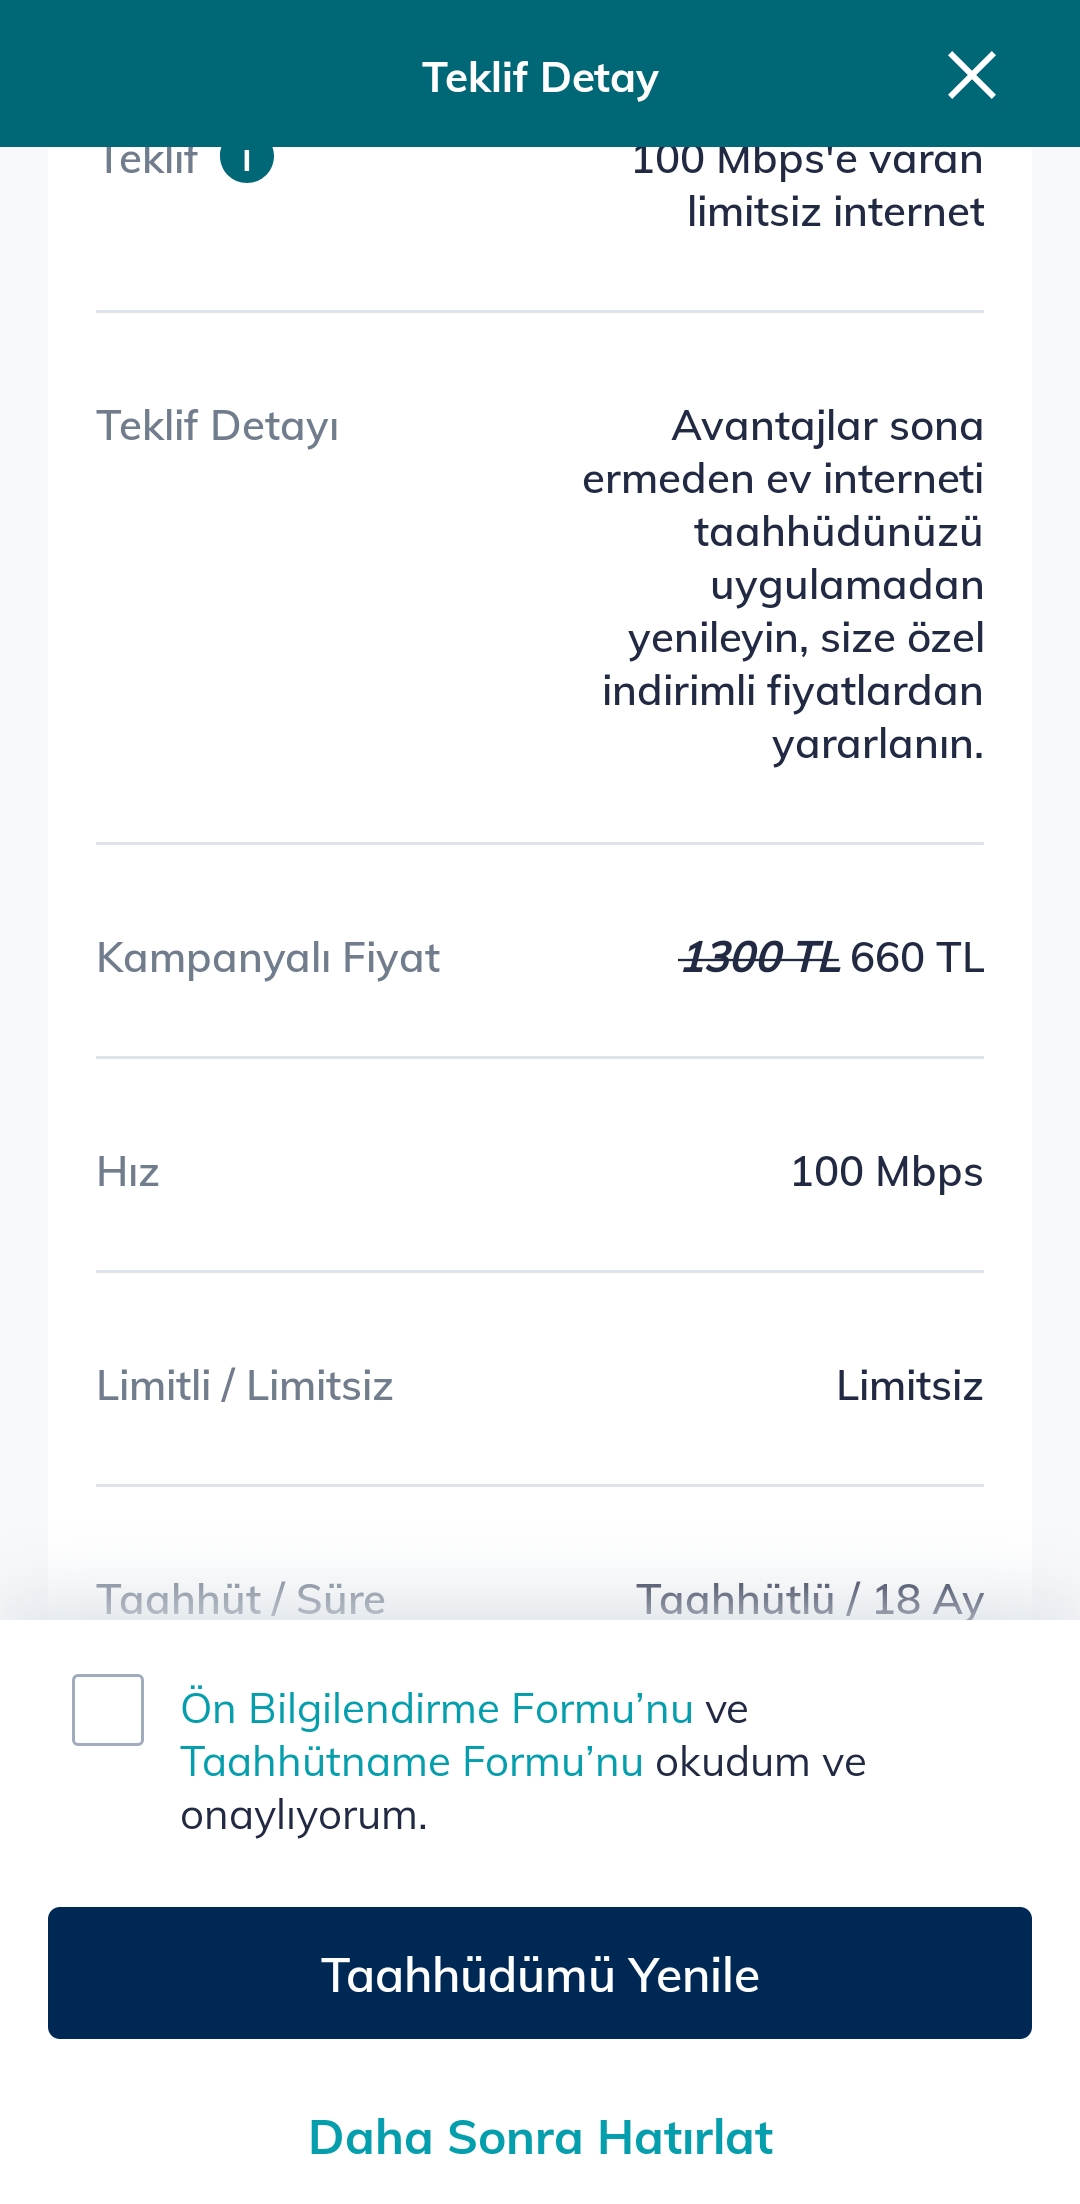Tap the struck-through 1300 TL price
1080x2204 pixels.
coord(760,958)
